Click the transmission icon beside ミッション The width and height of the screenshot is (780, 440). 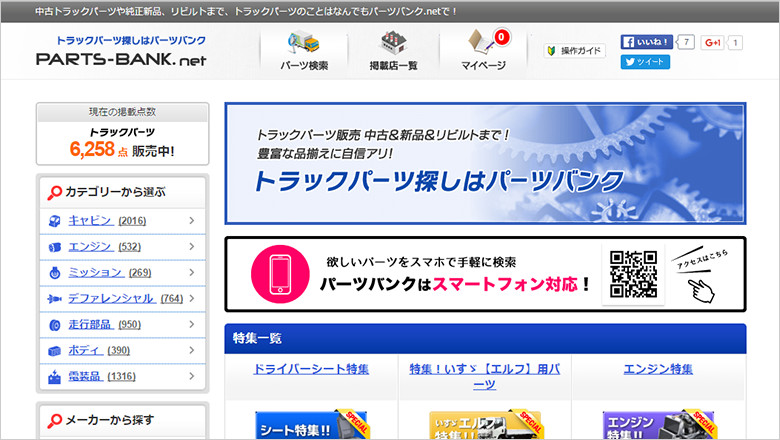click(x=55, y=273)
